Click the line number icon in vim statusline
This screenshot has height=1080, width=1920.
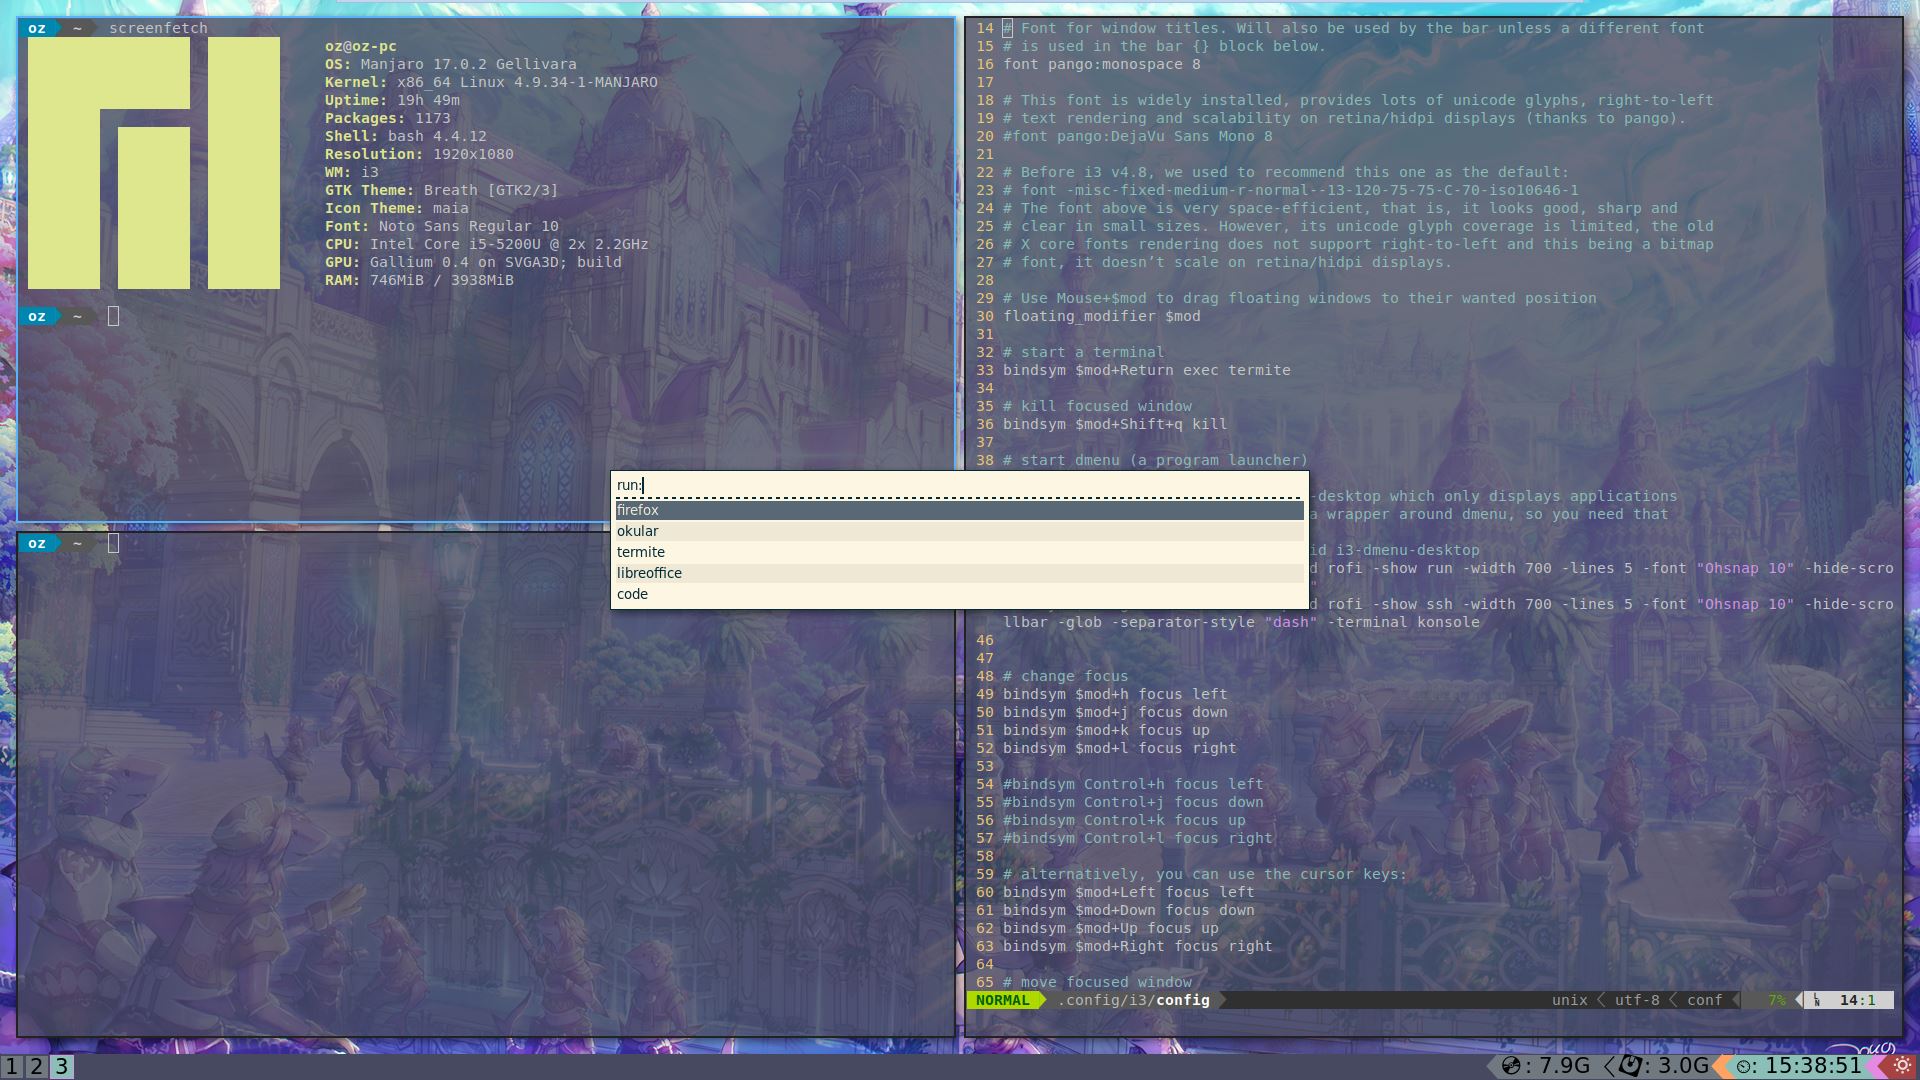pos(1817,1000)
